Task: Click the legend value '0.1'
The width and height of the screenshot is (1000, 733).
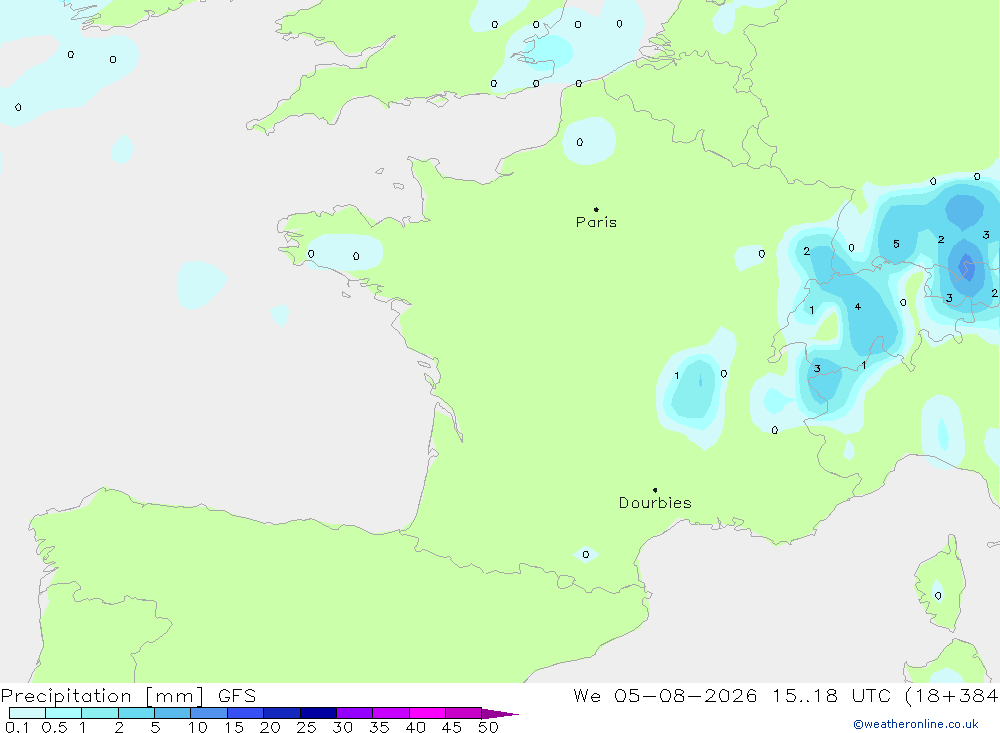Action: (17, 727)
